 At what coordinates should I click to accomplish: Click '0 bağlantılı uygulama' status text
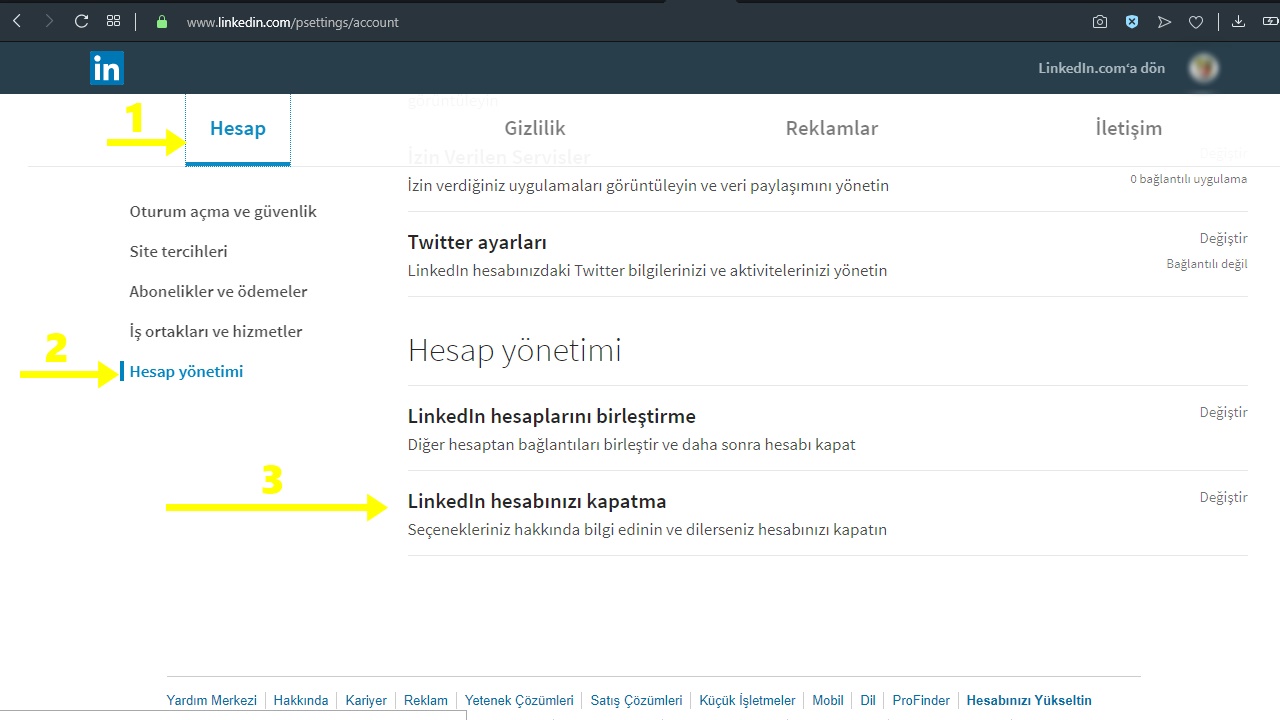pyautogui.click(x=1188, y=179)
